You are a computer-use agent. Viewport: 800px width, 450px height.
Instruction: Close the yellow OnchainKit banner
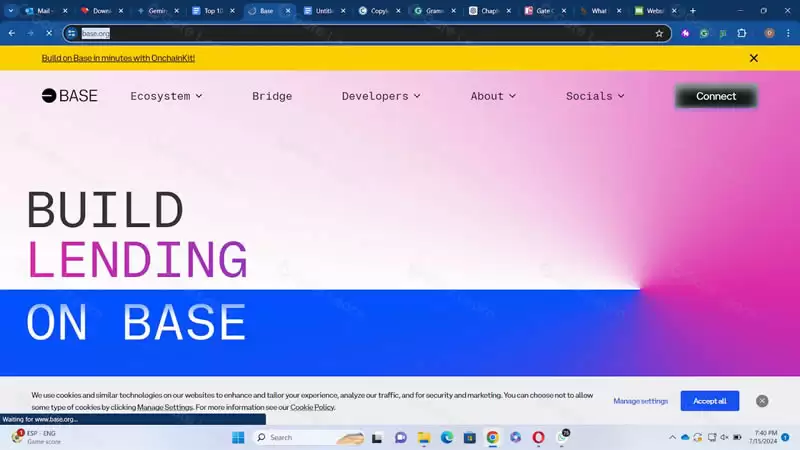point(754,58)
